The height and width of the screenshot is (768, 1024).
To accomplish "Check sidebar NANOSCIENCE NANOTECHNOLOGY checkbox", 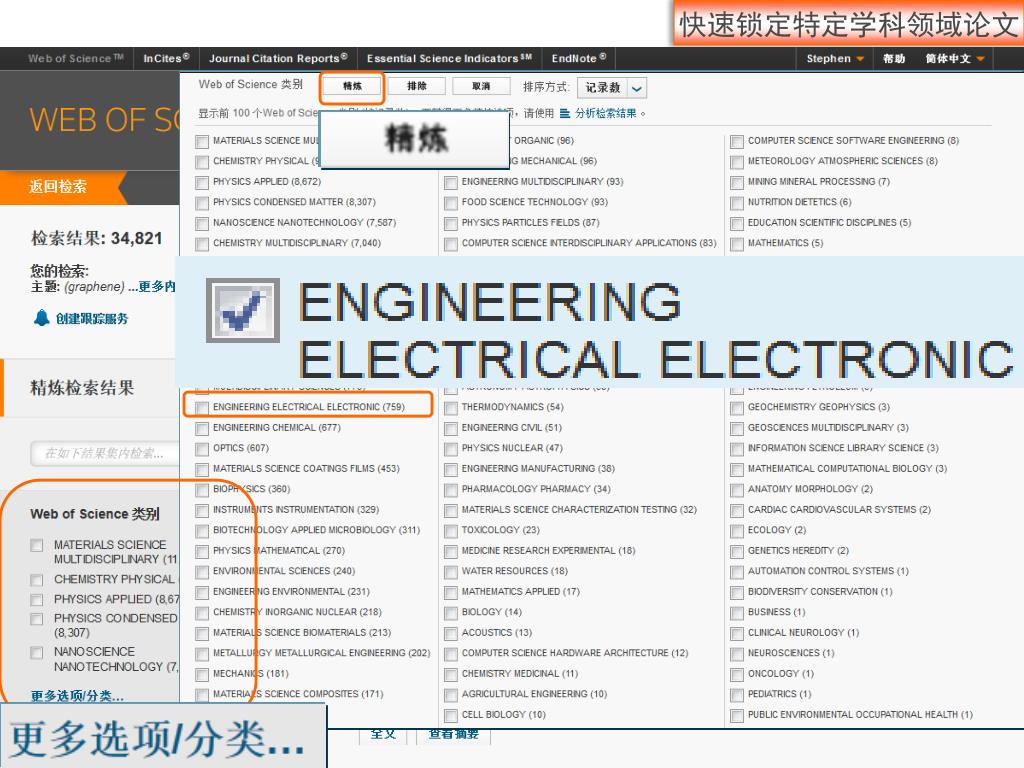I will pyautogui.click(x=37, y=652).
